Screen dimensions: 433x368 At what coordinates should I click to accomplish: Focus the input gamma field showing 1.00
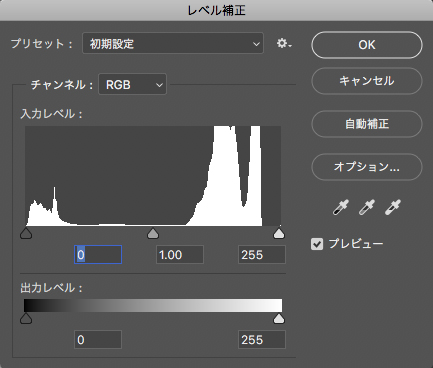click(x=180, y=255)
